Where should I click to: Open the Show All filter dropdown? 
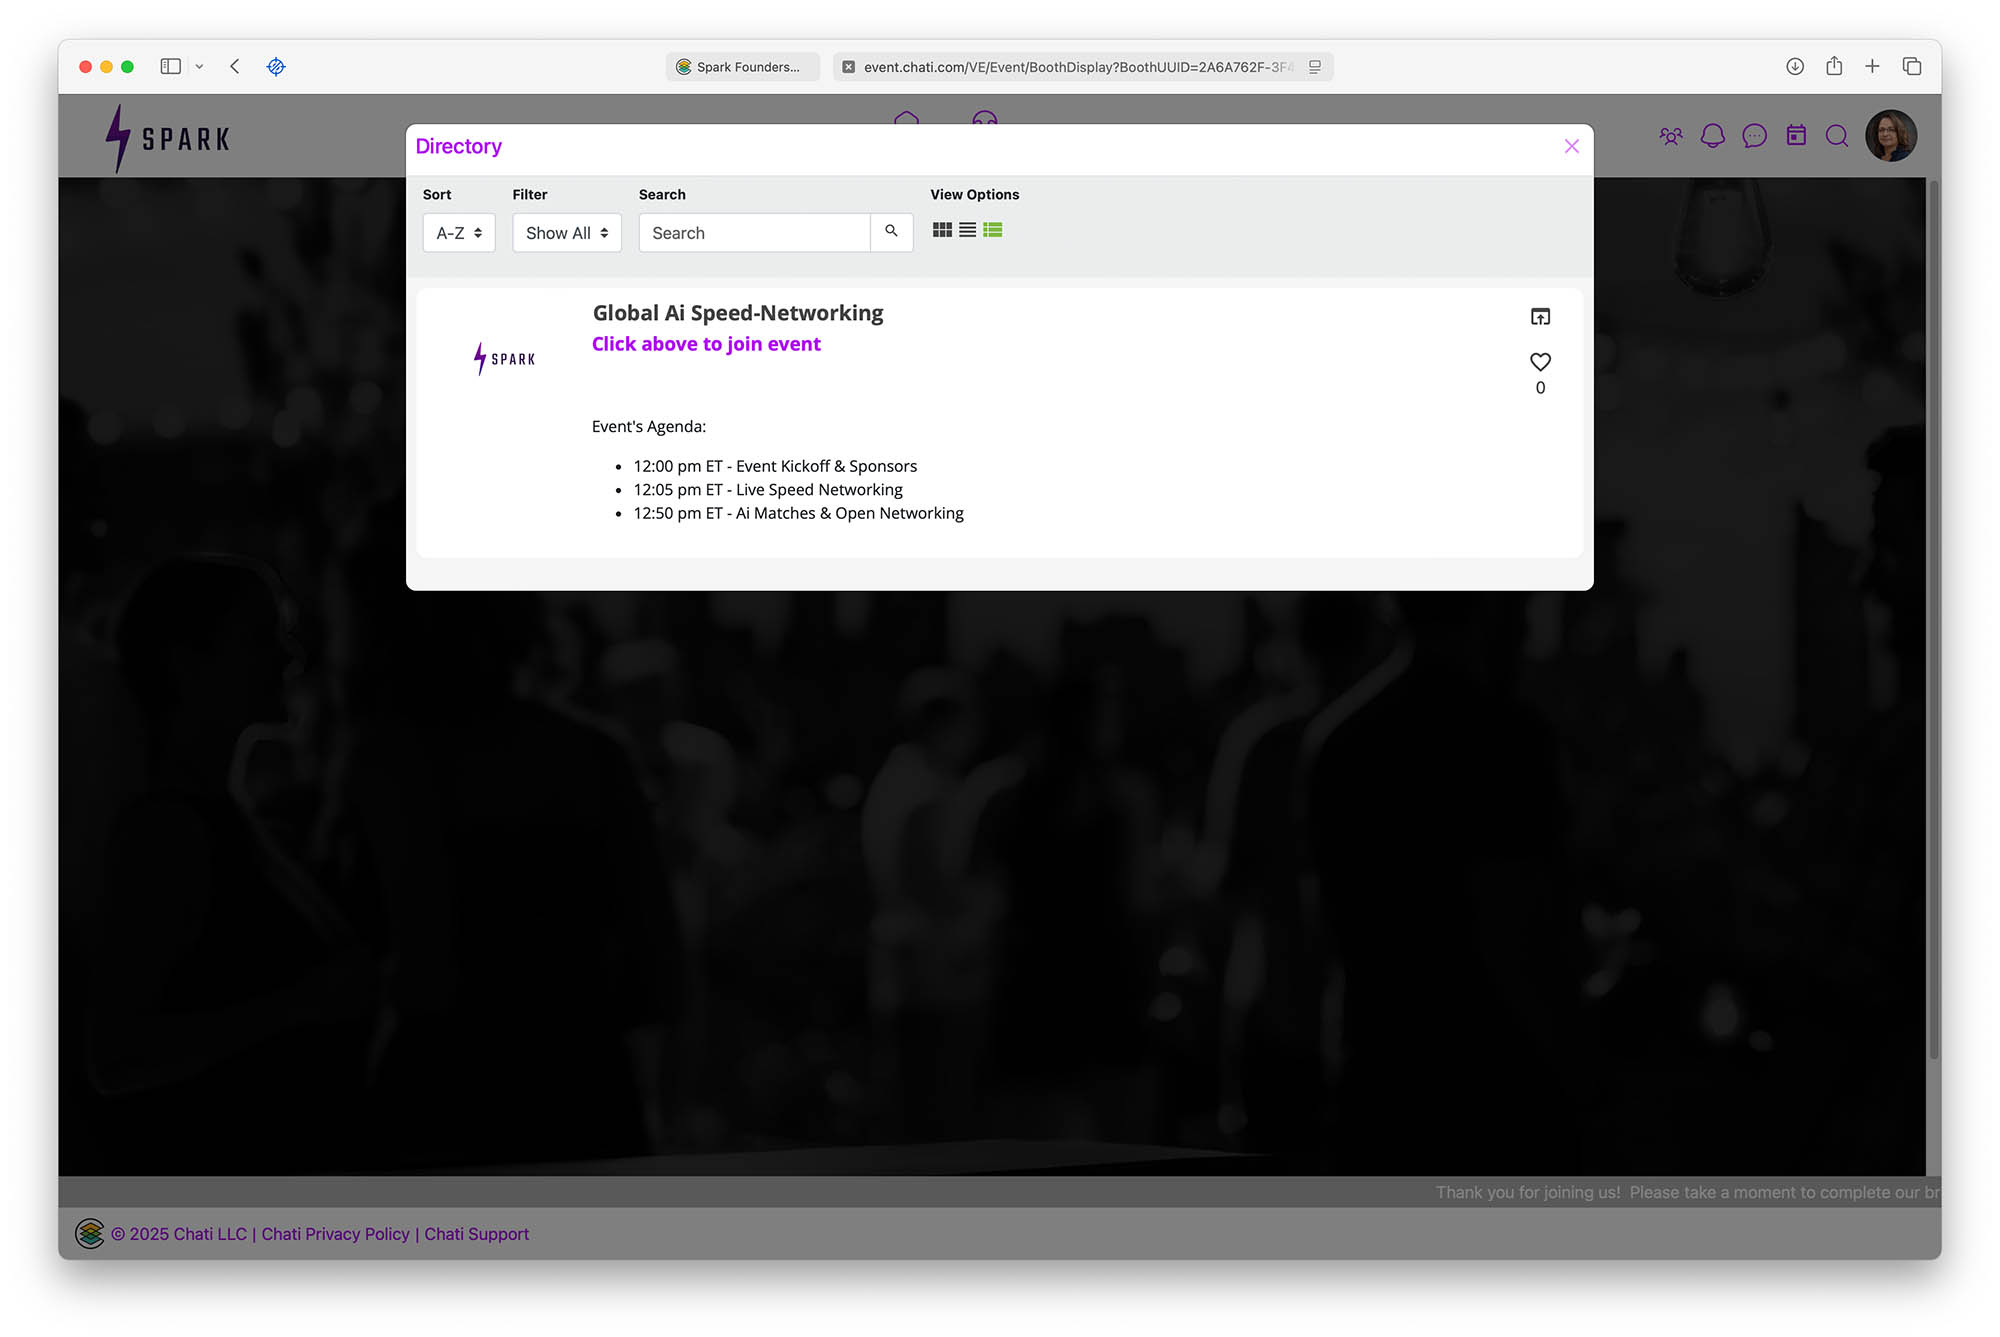pos(566,233)
